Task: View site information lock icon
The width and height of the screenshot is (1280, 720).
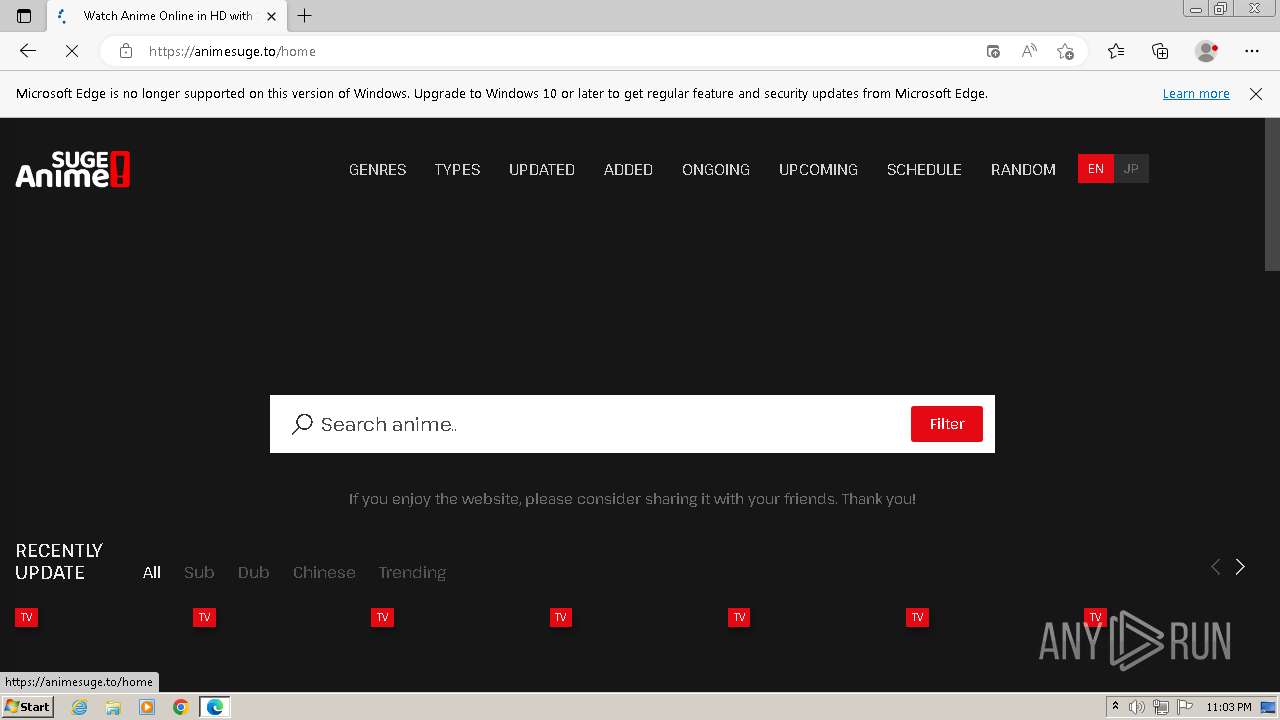Action: (126, 51)
